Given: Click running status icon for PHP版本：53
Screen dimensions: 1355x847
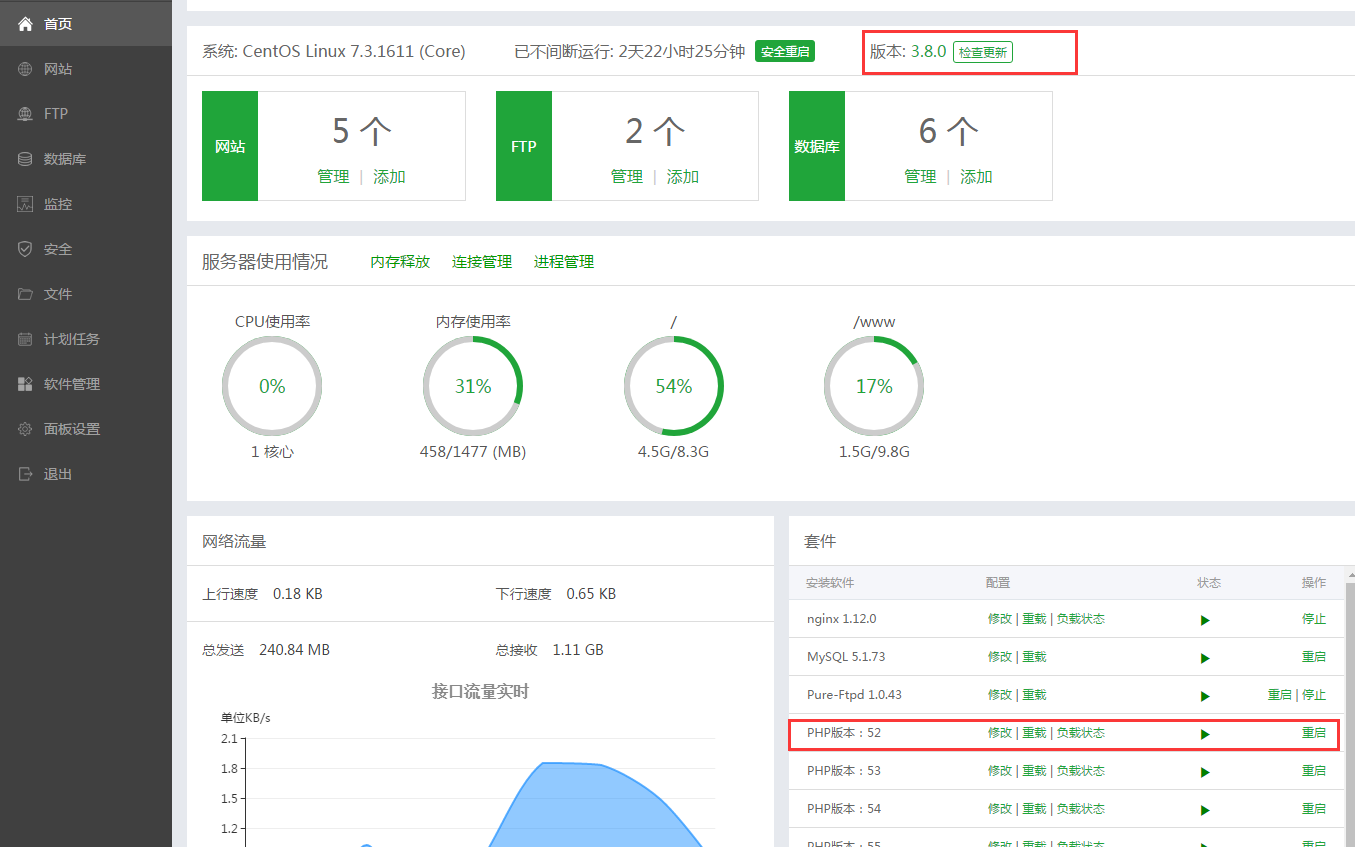Looking at the screenshot, I should tap(1205, 772).
